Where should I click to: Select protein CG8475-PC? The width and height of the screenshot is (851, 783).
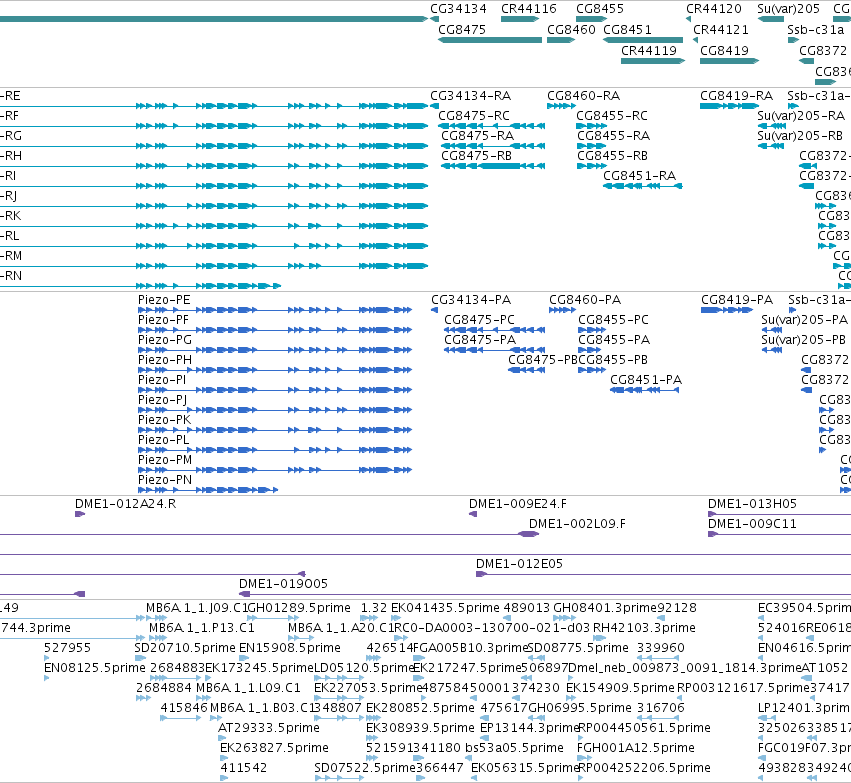[479, 320]
